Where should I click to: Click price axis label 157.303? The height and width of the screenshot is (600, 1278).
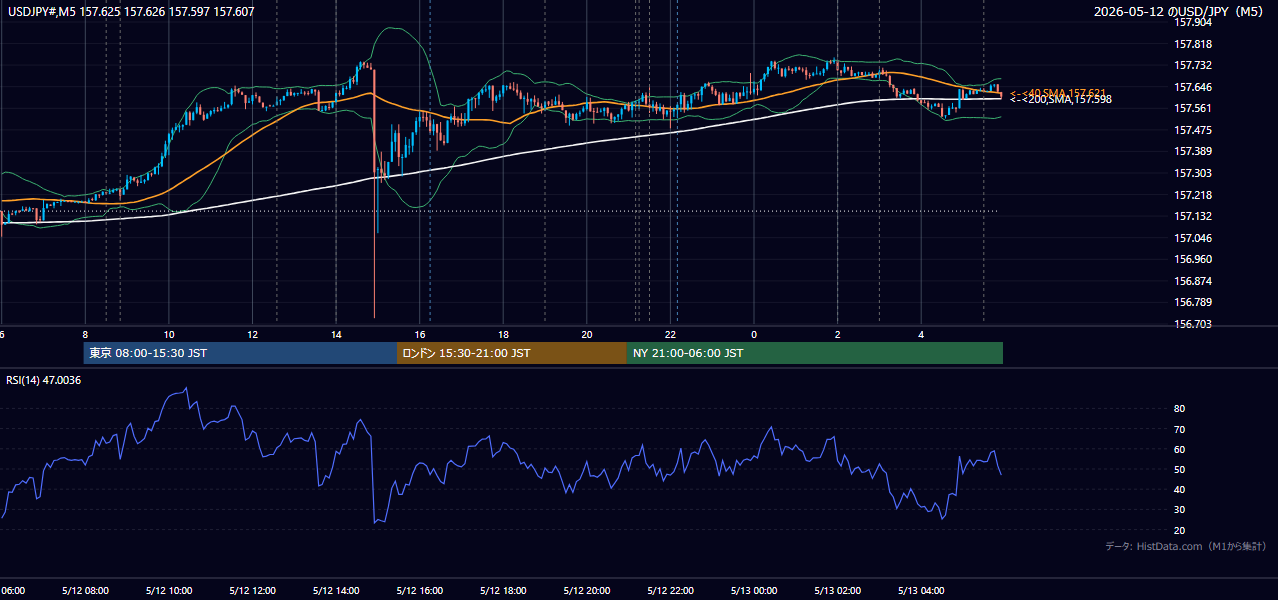[x=1193, y=173]
